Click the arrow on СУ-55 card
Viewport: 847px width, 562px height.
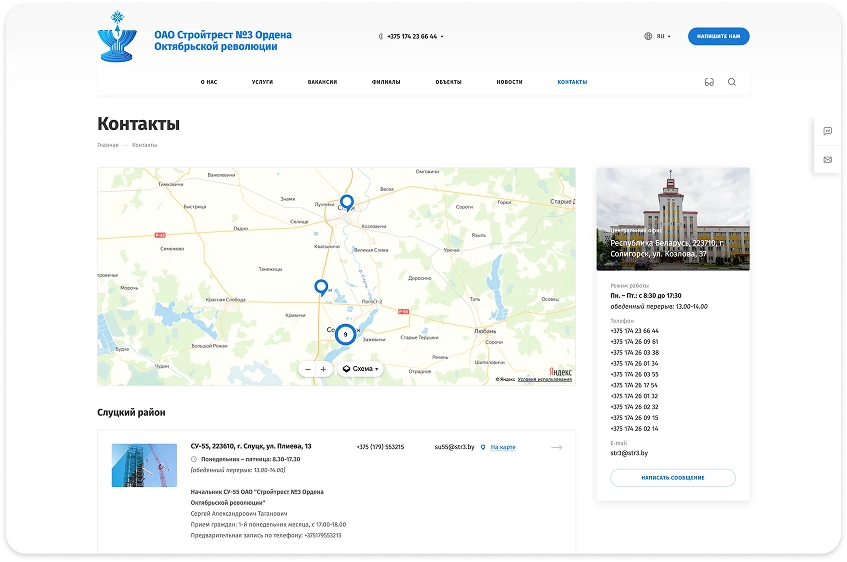point(556,447)
